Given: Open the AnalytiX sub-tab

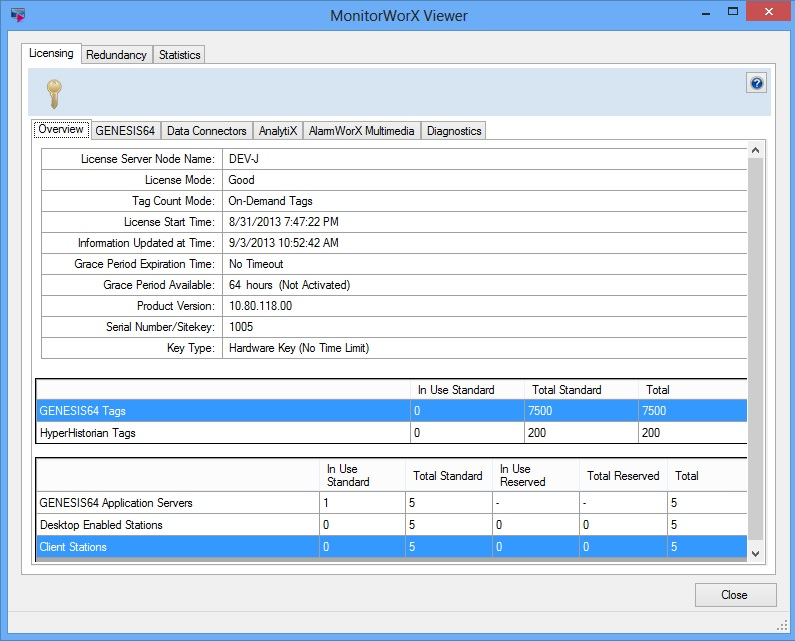Looking at the screenshot, I should coord(277,131).
